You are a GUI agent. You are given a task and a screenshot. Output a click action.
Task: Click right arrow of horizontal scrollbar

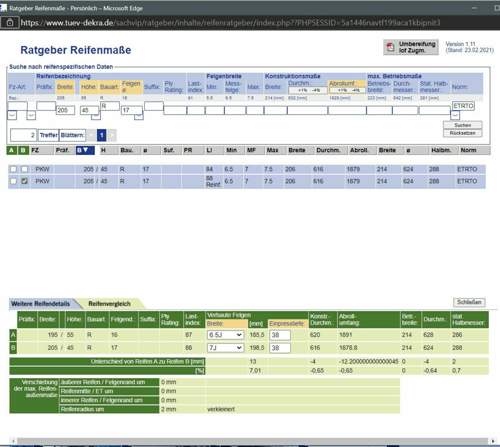(x=492, y=441)
